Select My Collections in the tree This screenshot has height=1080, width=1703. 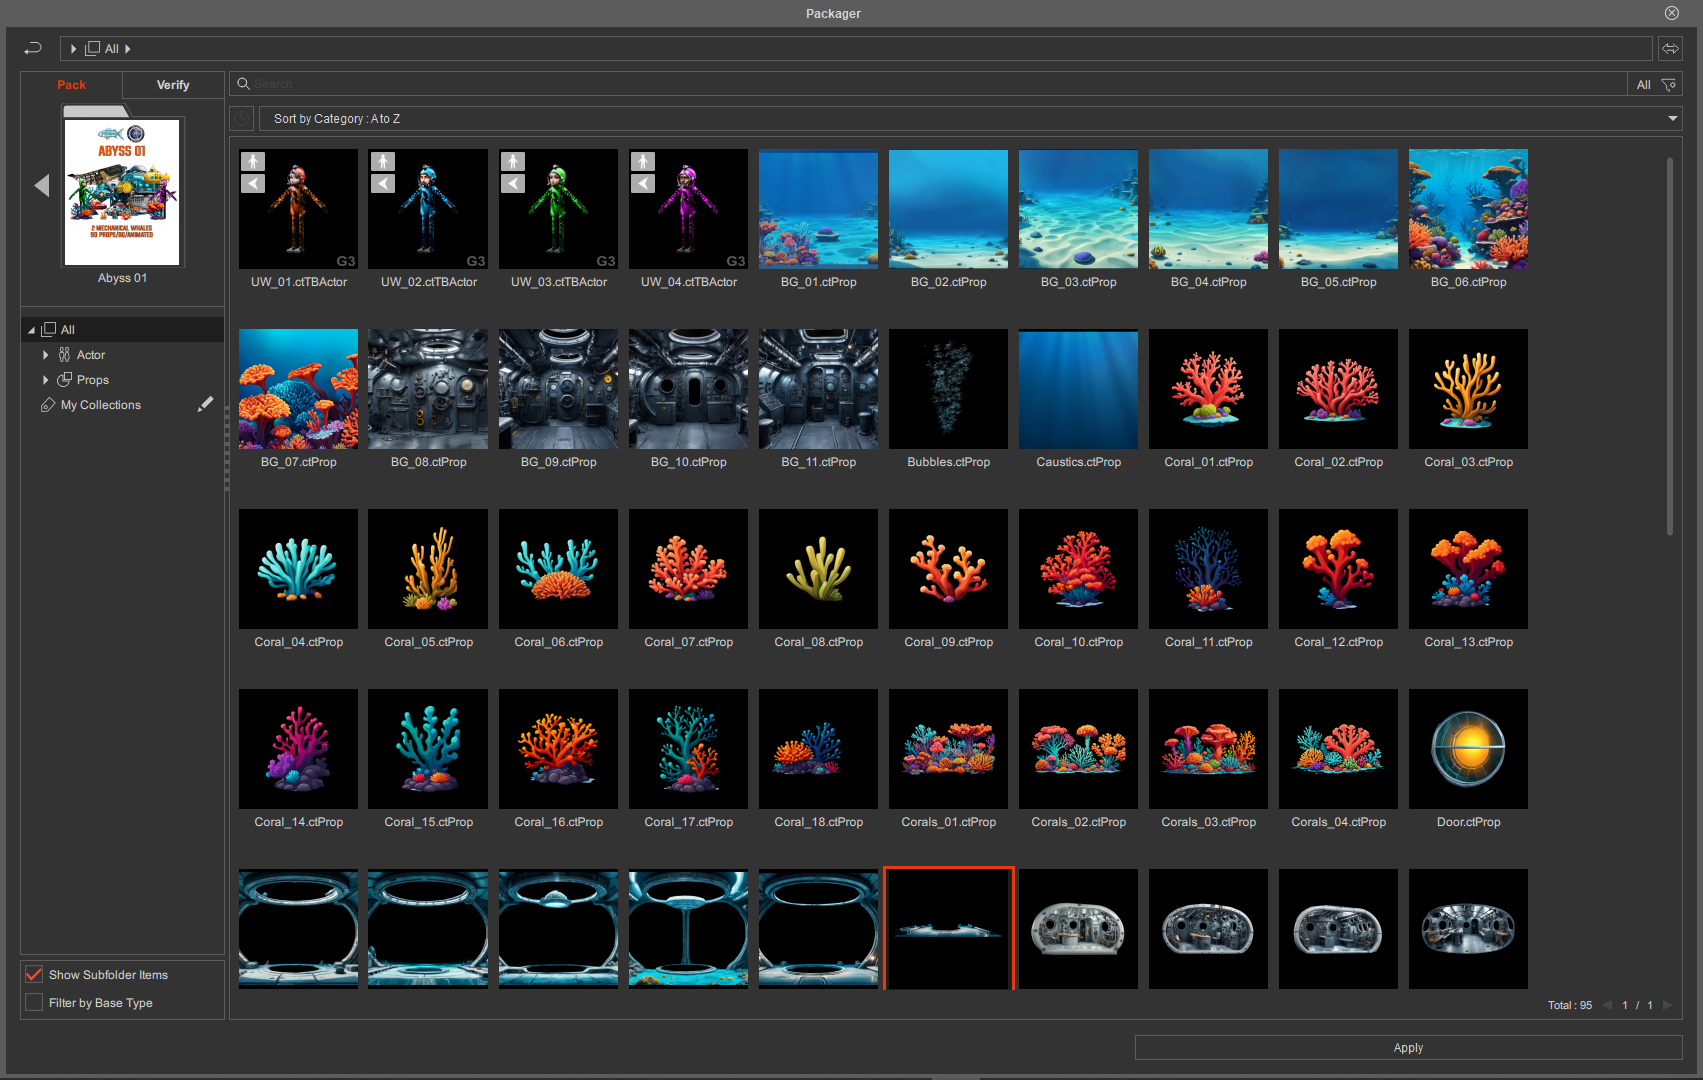click(101, 405)
